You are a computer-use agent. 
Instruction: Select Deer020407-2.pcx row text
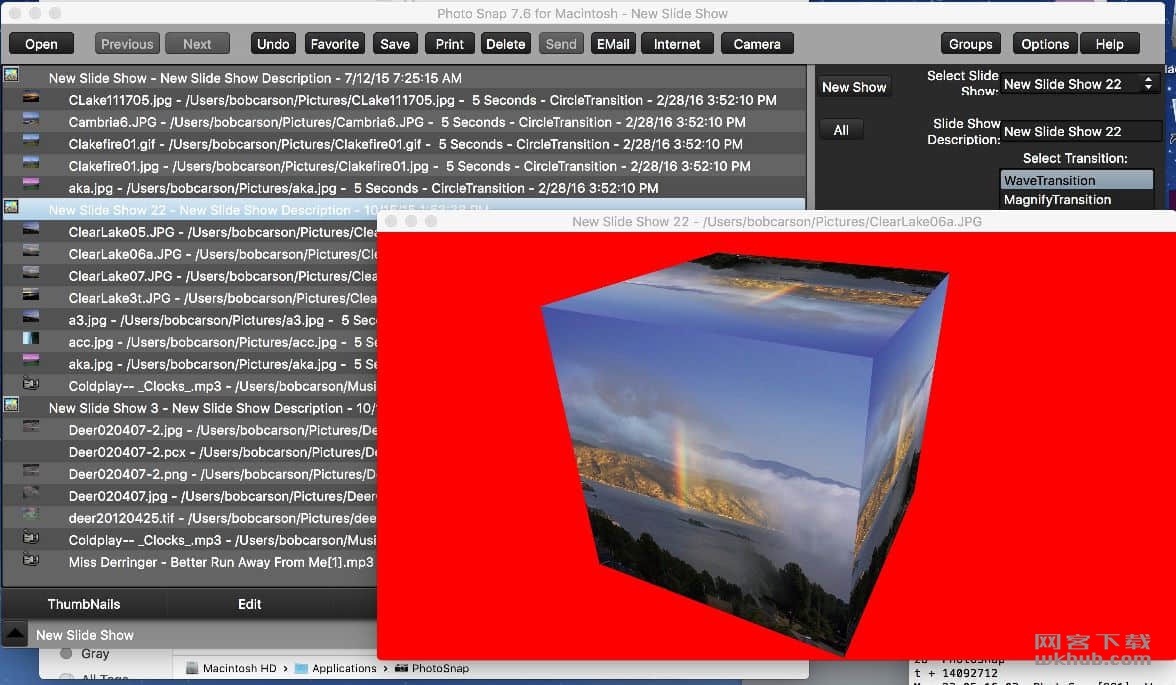pos(222,452)
